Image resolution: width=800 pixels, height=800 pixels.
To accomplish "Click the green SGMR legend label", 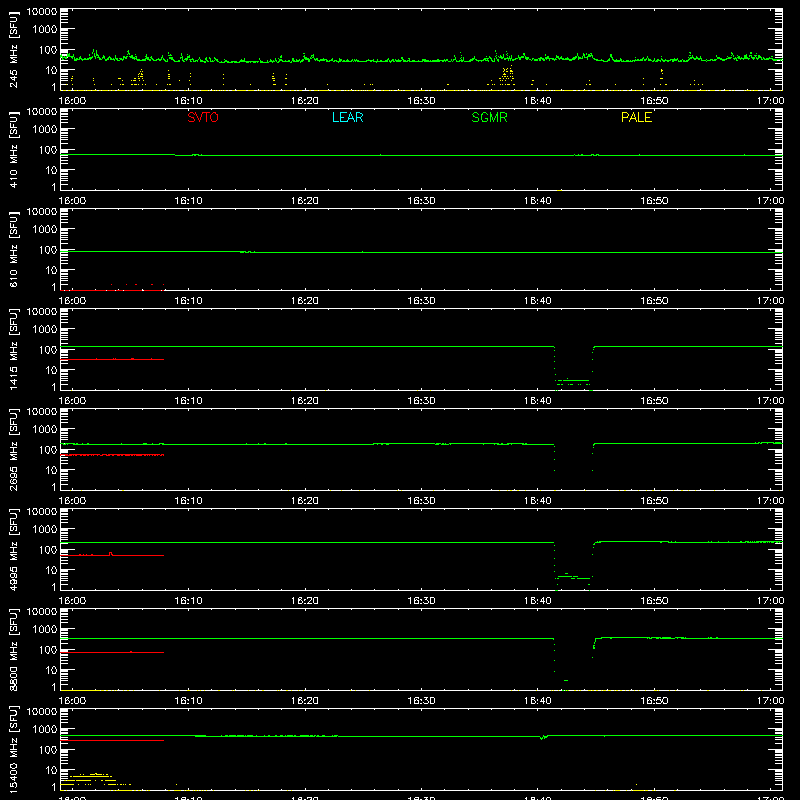I will click(x=489, y=117).
